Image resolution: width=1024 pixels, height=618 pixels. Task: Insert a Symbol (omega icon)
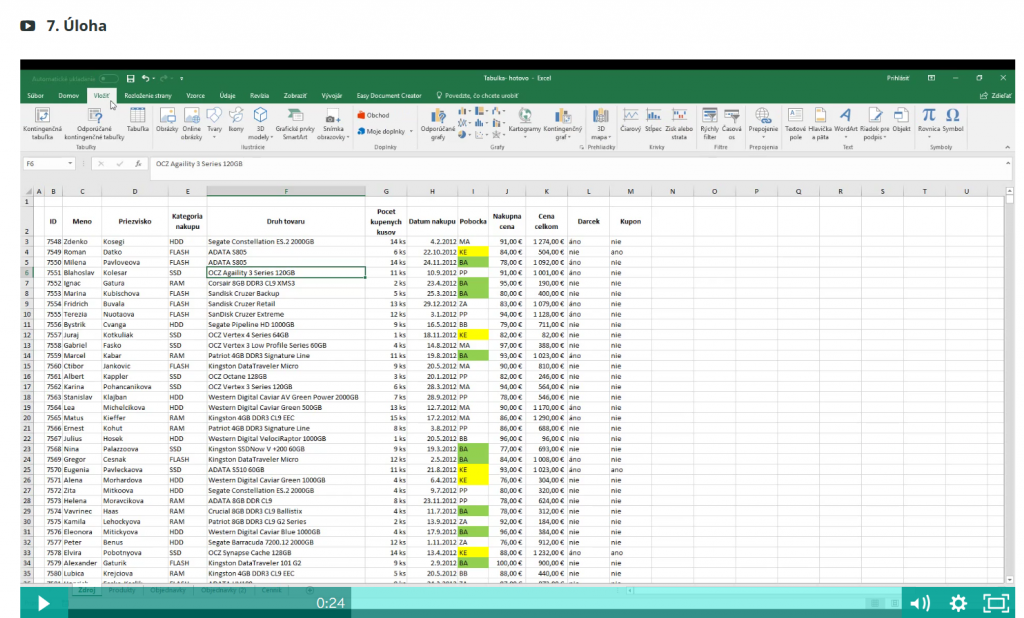[x=953, y=120]
